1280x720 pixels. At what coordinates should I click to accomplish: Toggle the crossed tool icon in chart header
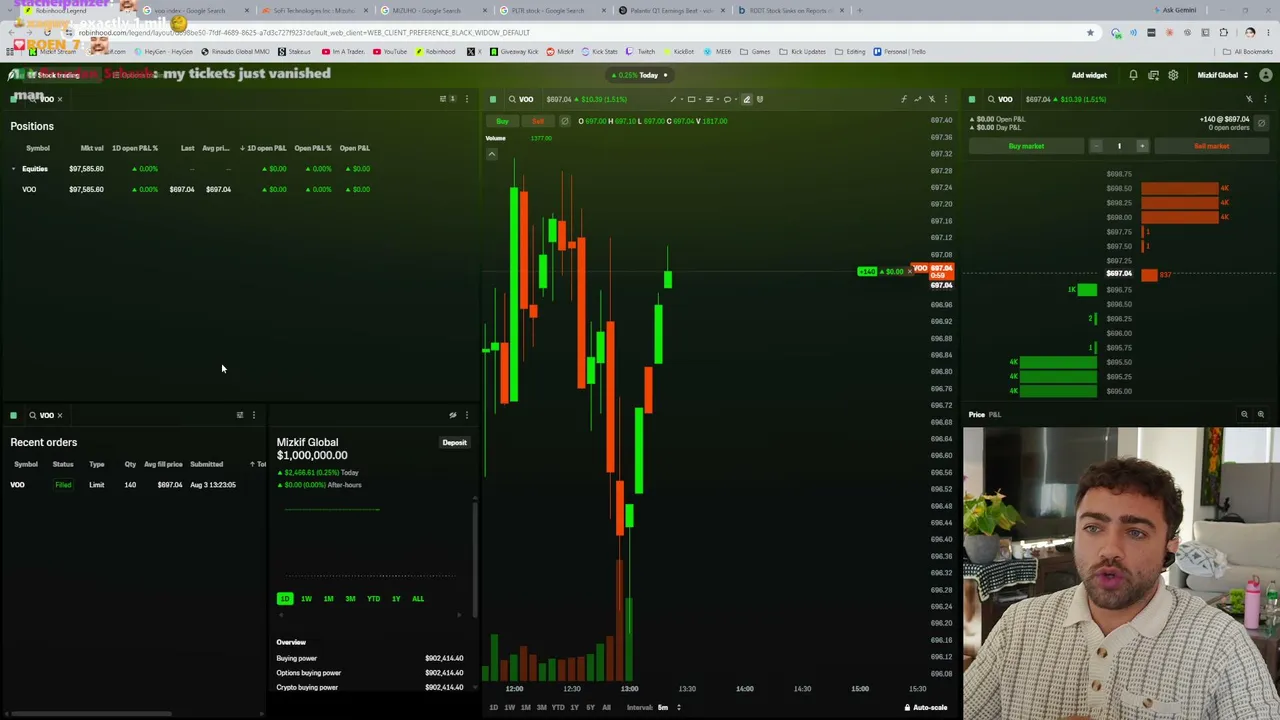932,99
